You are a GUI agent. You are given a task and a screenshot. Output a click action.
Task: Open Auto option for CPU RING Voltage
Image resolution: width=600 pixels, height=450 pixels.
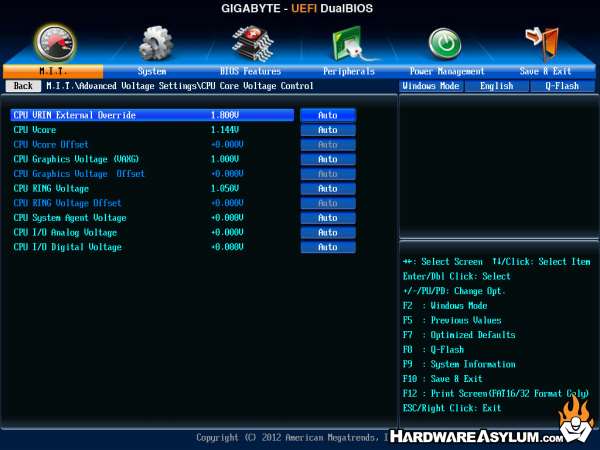coord(328,189)
